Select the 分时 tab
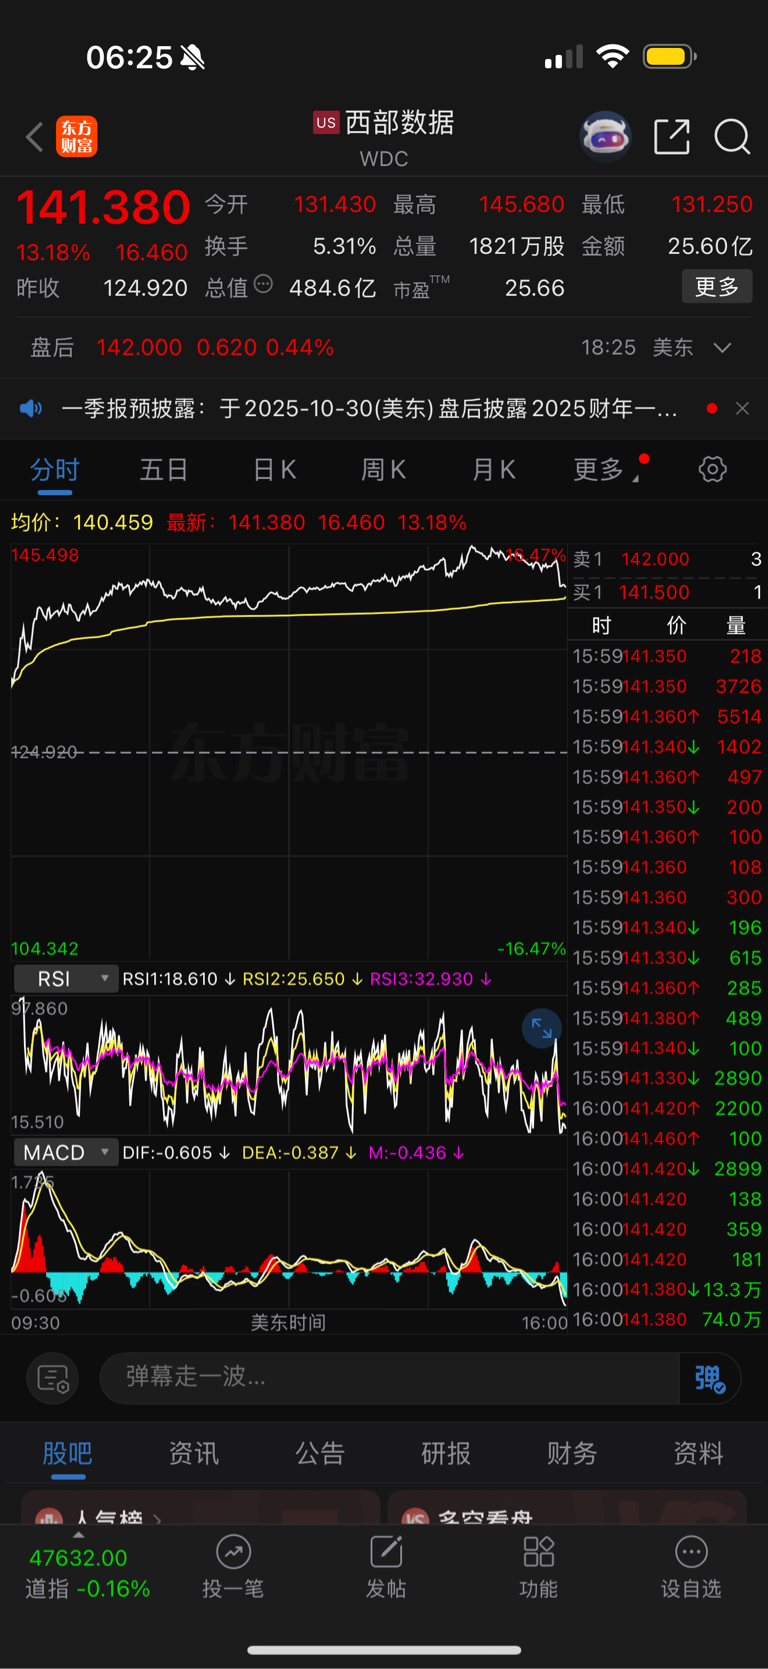The image size is (768, 1669). point(55,470)
